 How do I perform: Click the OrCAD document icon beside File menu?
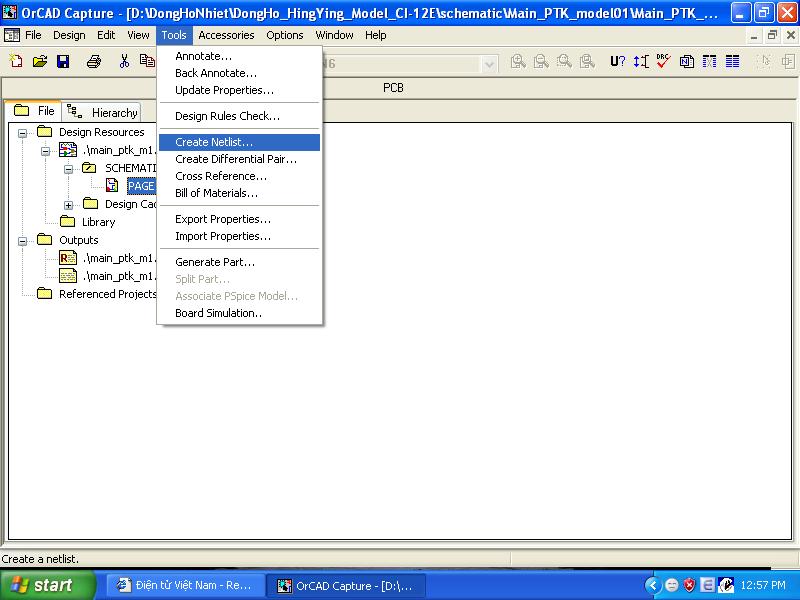(11, 35)
